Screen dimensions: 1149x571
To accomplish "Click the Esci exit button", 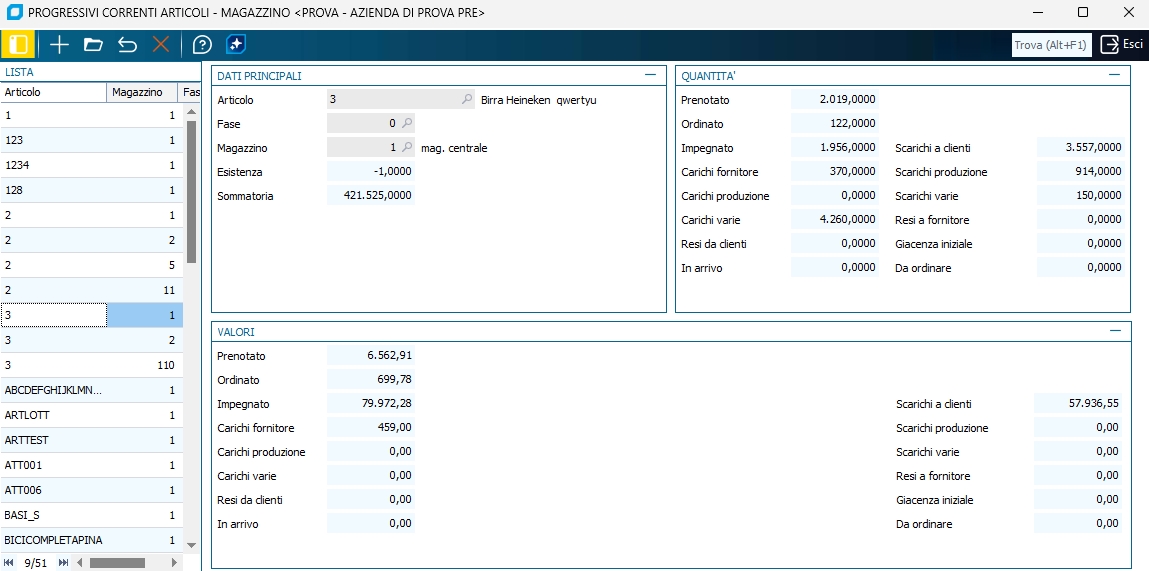I will pos(1122,44).
